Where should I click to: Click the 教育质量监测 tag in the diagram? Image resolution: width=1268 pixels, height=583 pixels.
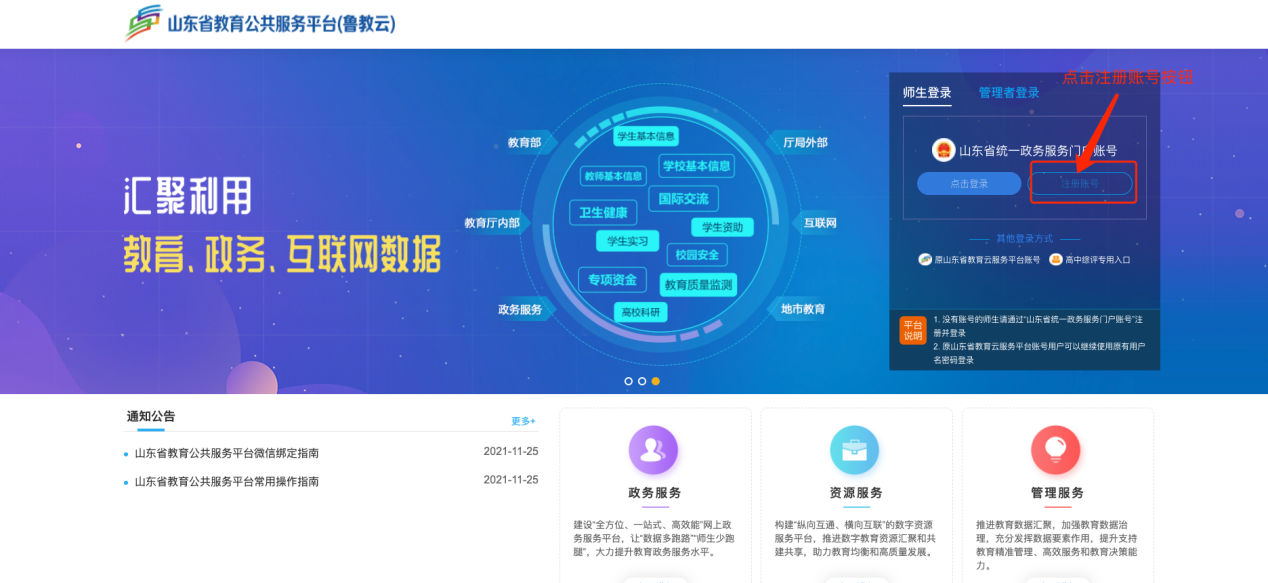click(x=699, y=285)
